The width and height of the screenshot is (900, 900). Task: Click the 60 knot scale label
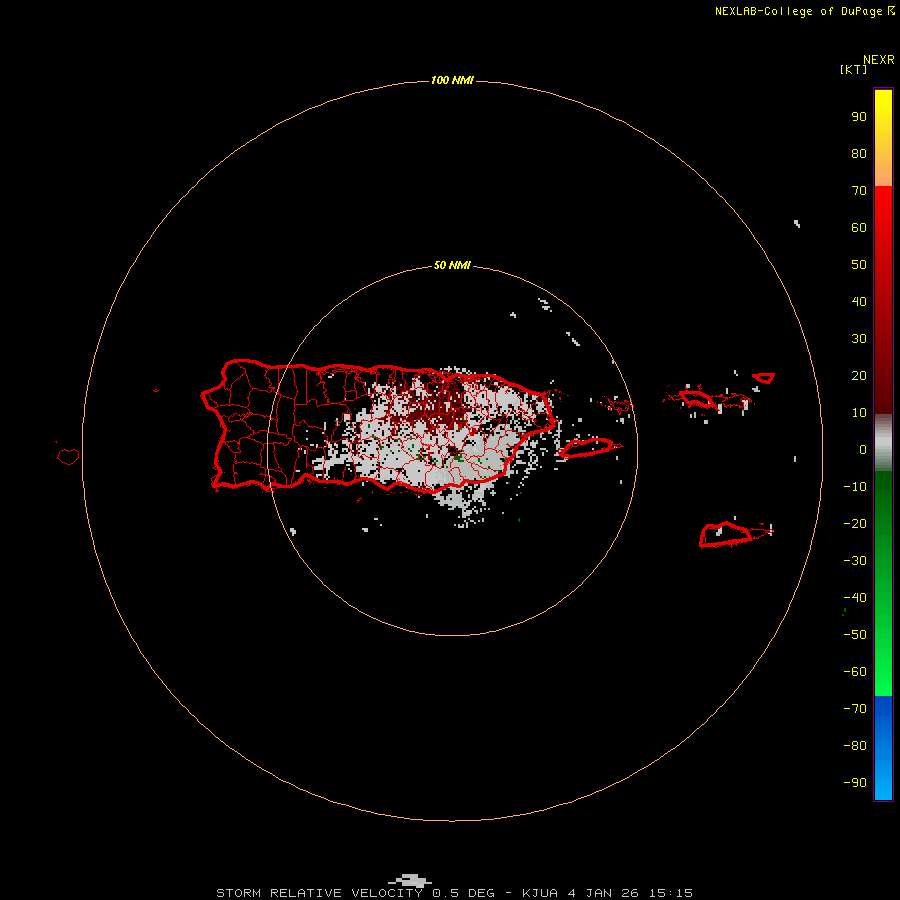[859, 227]
